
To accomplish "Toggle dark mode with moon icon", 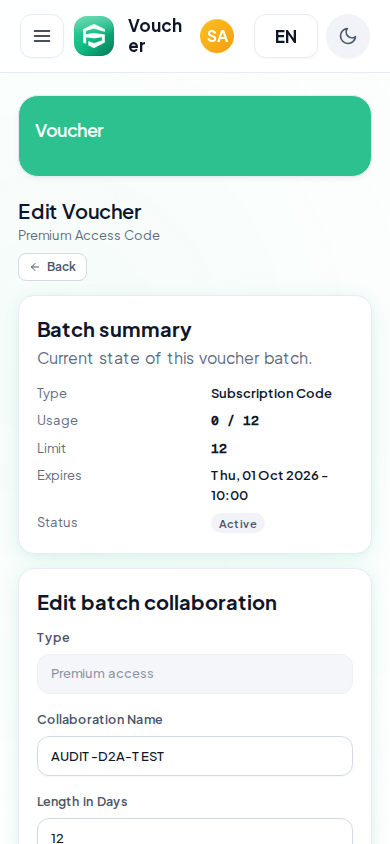I will [x=348, y=36].
